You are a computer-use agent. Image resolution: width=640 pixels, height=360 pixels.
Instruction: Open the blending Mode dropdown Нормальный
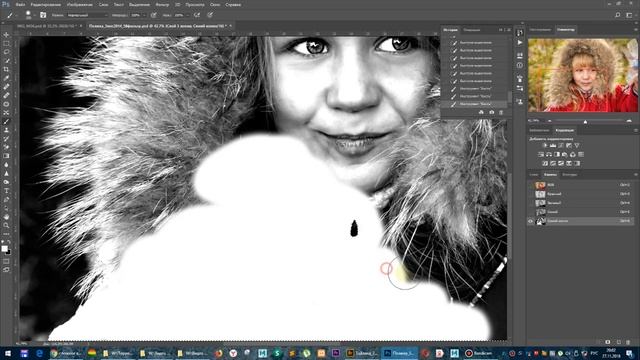[x=87, y=15]
